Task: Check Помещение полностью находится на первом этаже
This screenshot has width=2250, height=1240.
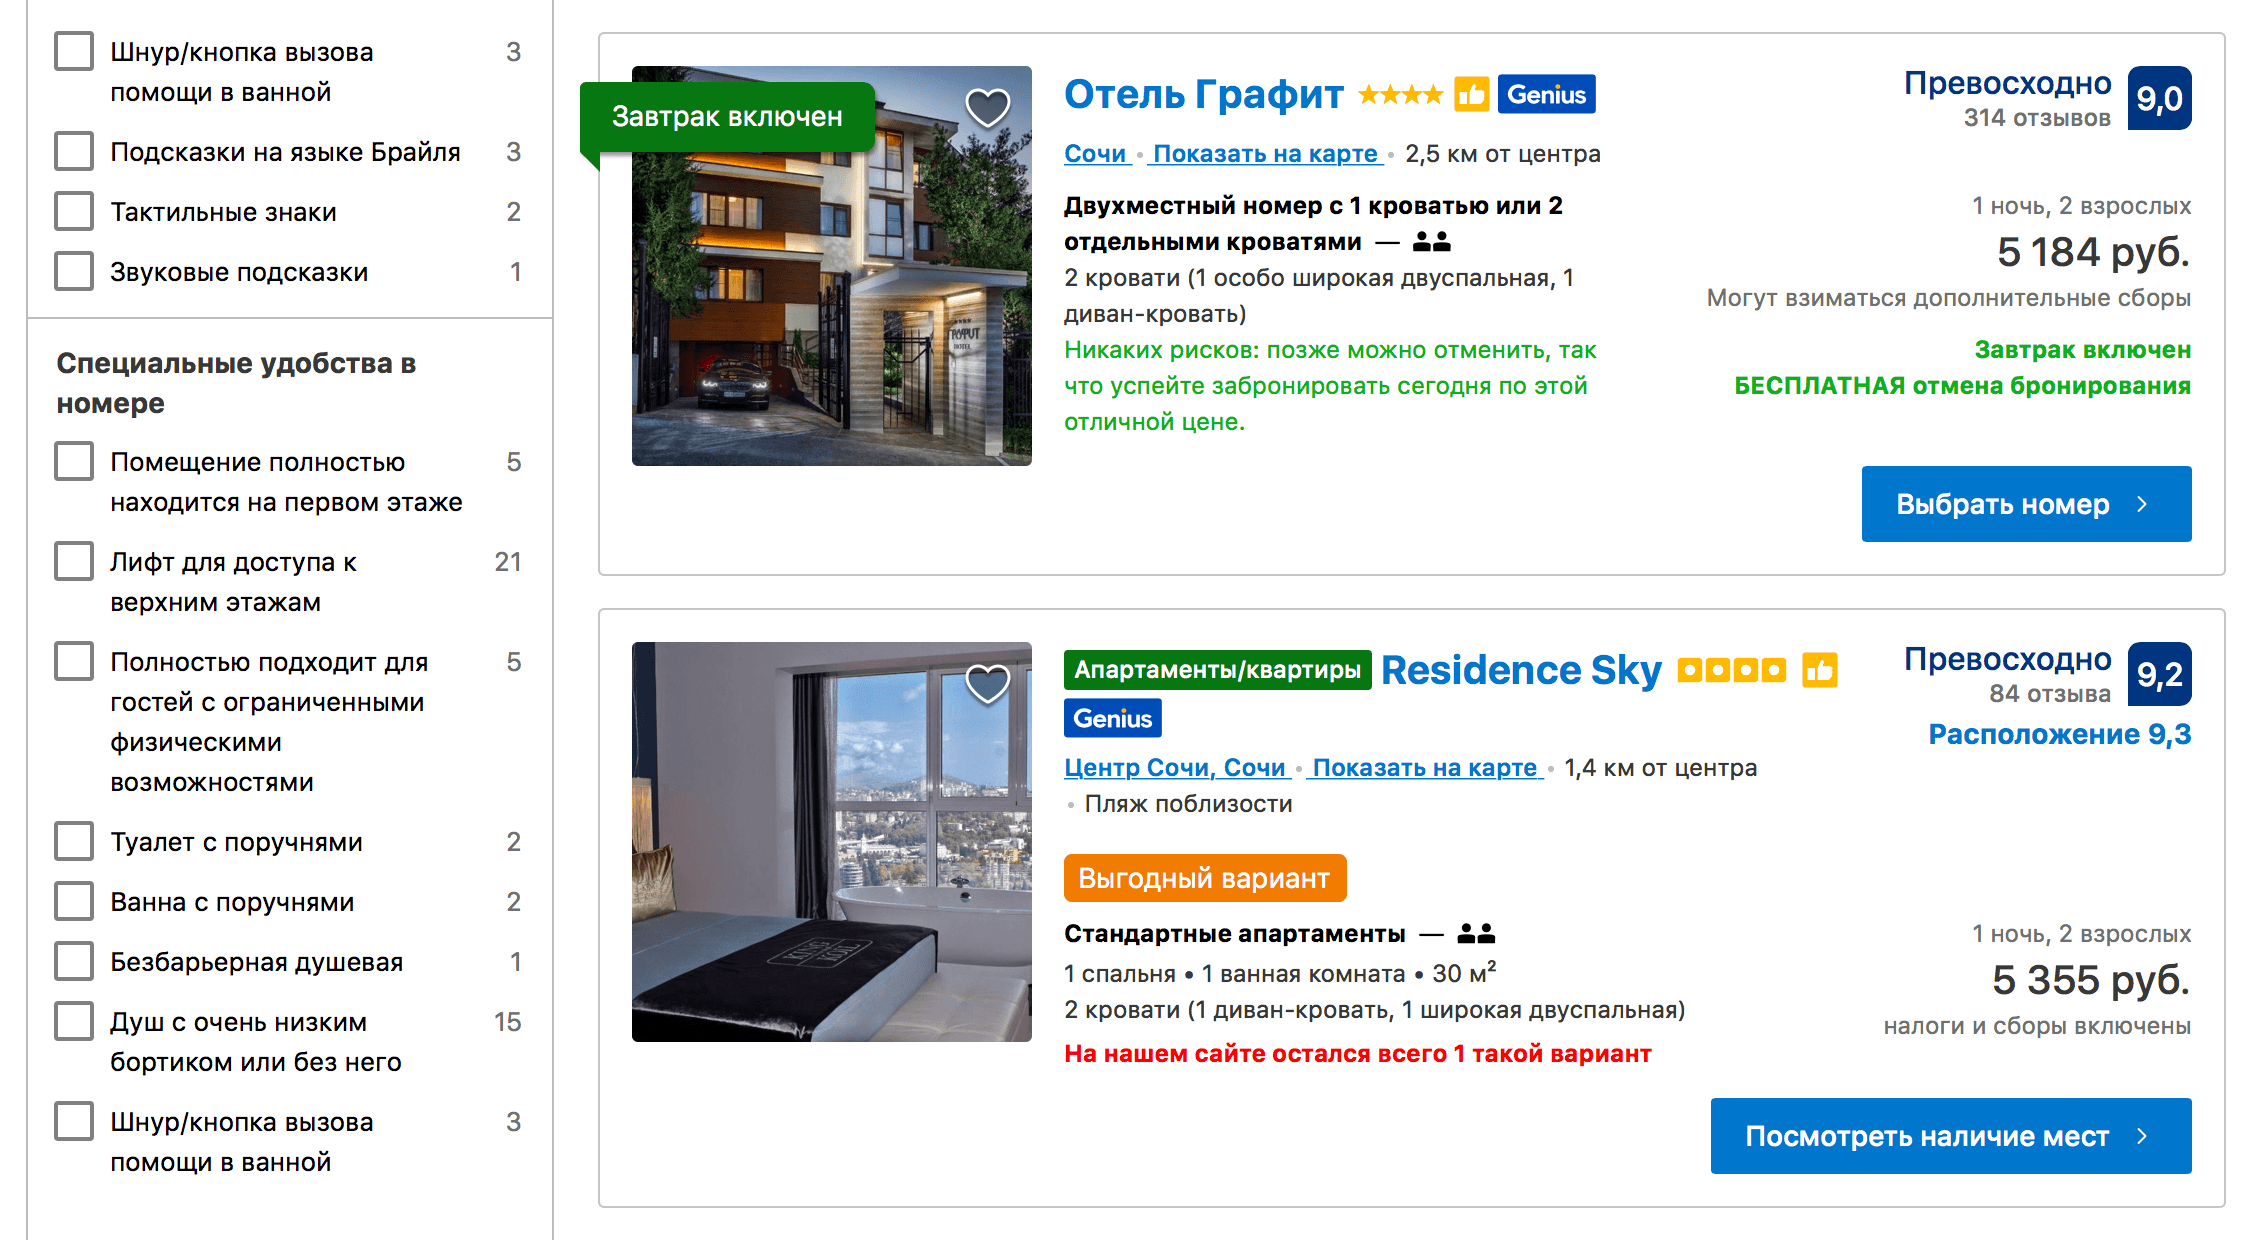Action: point(74,461)
